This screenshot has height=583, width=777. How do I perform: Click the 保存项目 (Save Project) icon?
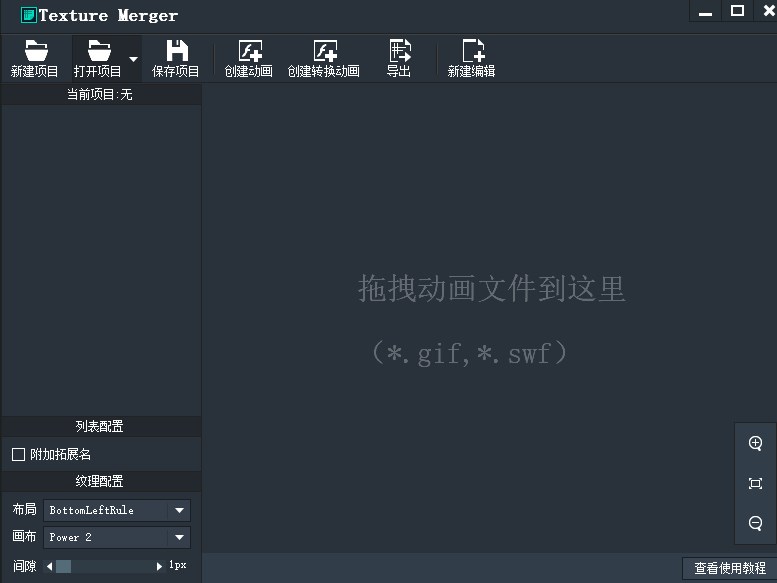(x=176, y=51)
